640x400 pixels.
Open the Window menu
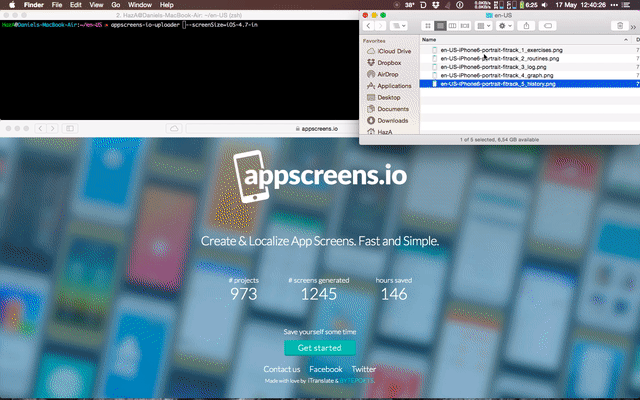tap(140, 5)
